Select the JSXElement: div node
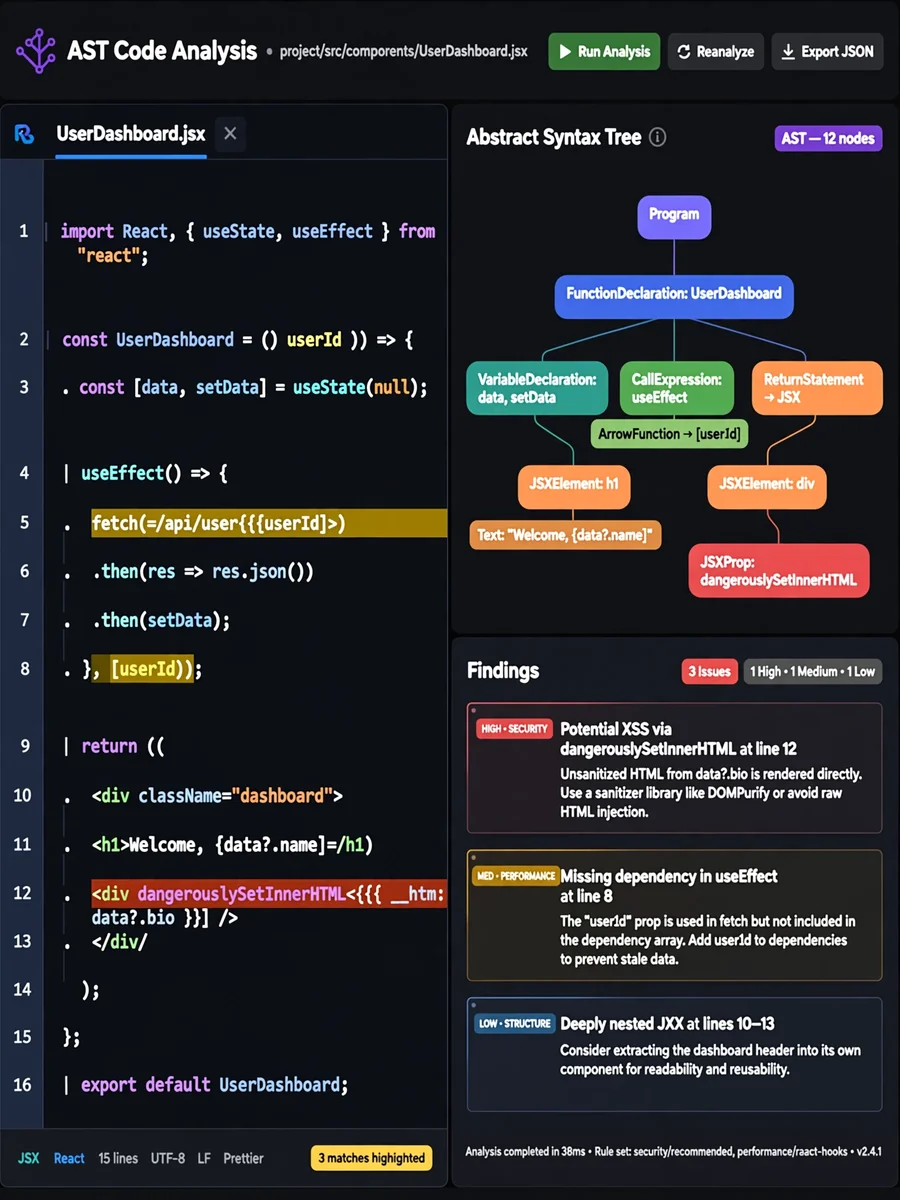Viewport: 900px width, 1200px height. (768, 485)
